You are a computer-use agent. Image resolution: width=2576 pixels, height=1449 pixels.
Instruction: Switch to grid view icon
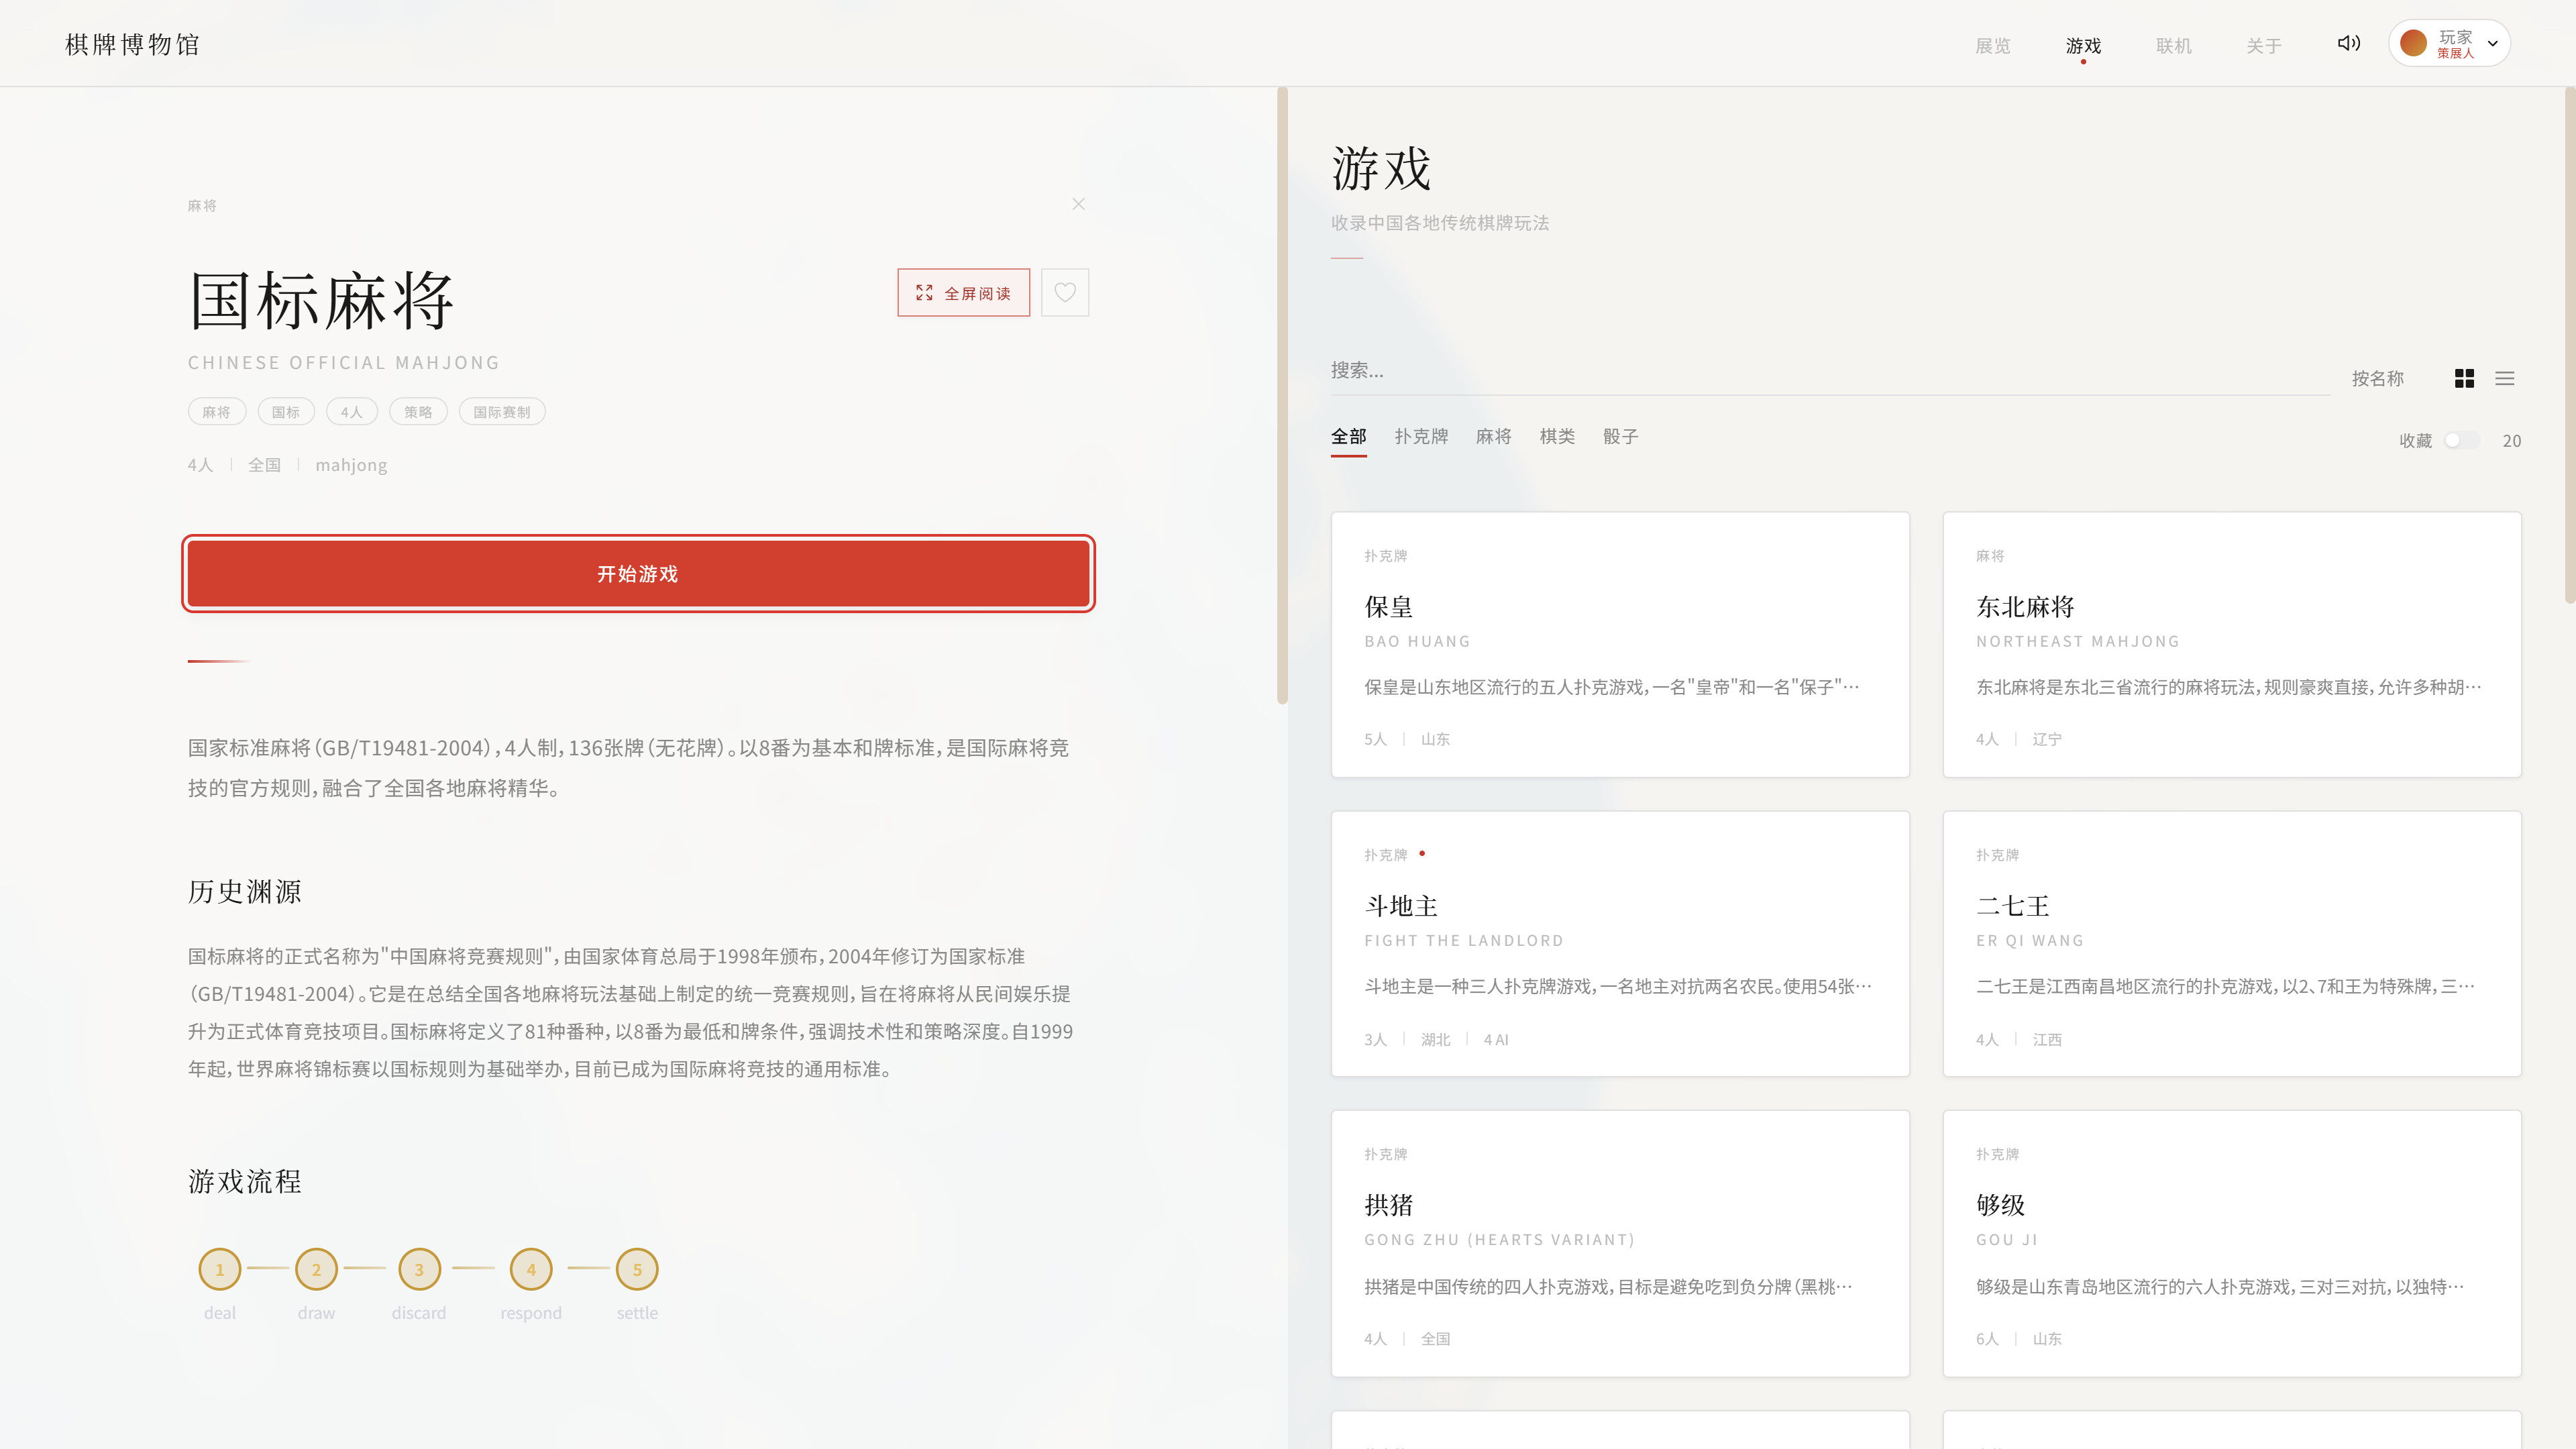coord(2464,378)
